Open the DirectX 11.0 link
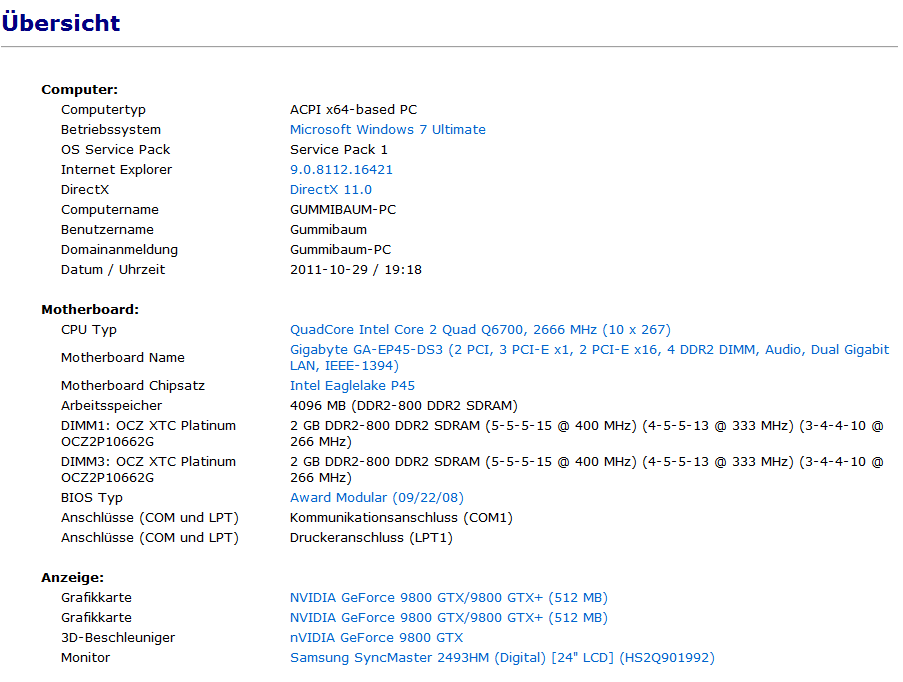Screen dimensions: 903x682 coord(331,190)
